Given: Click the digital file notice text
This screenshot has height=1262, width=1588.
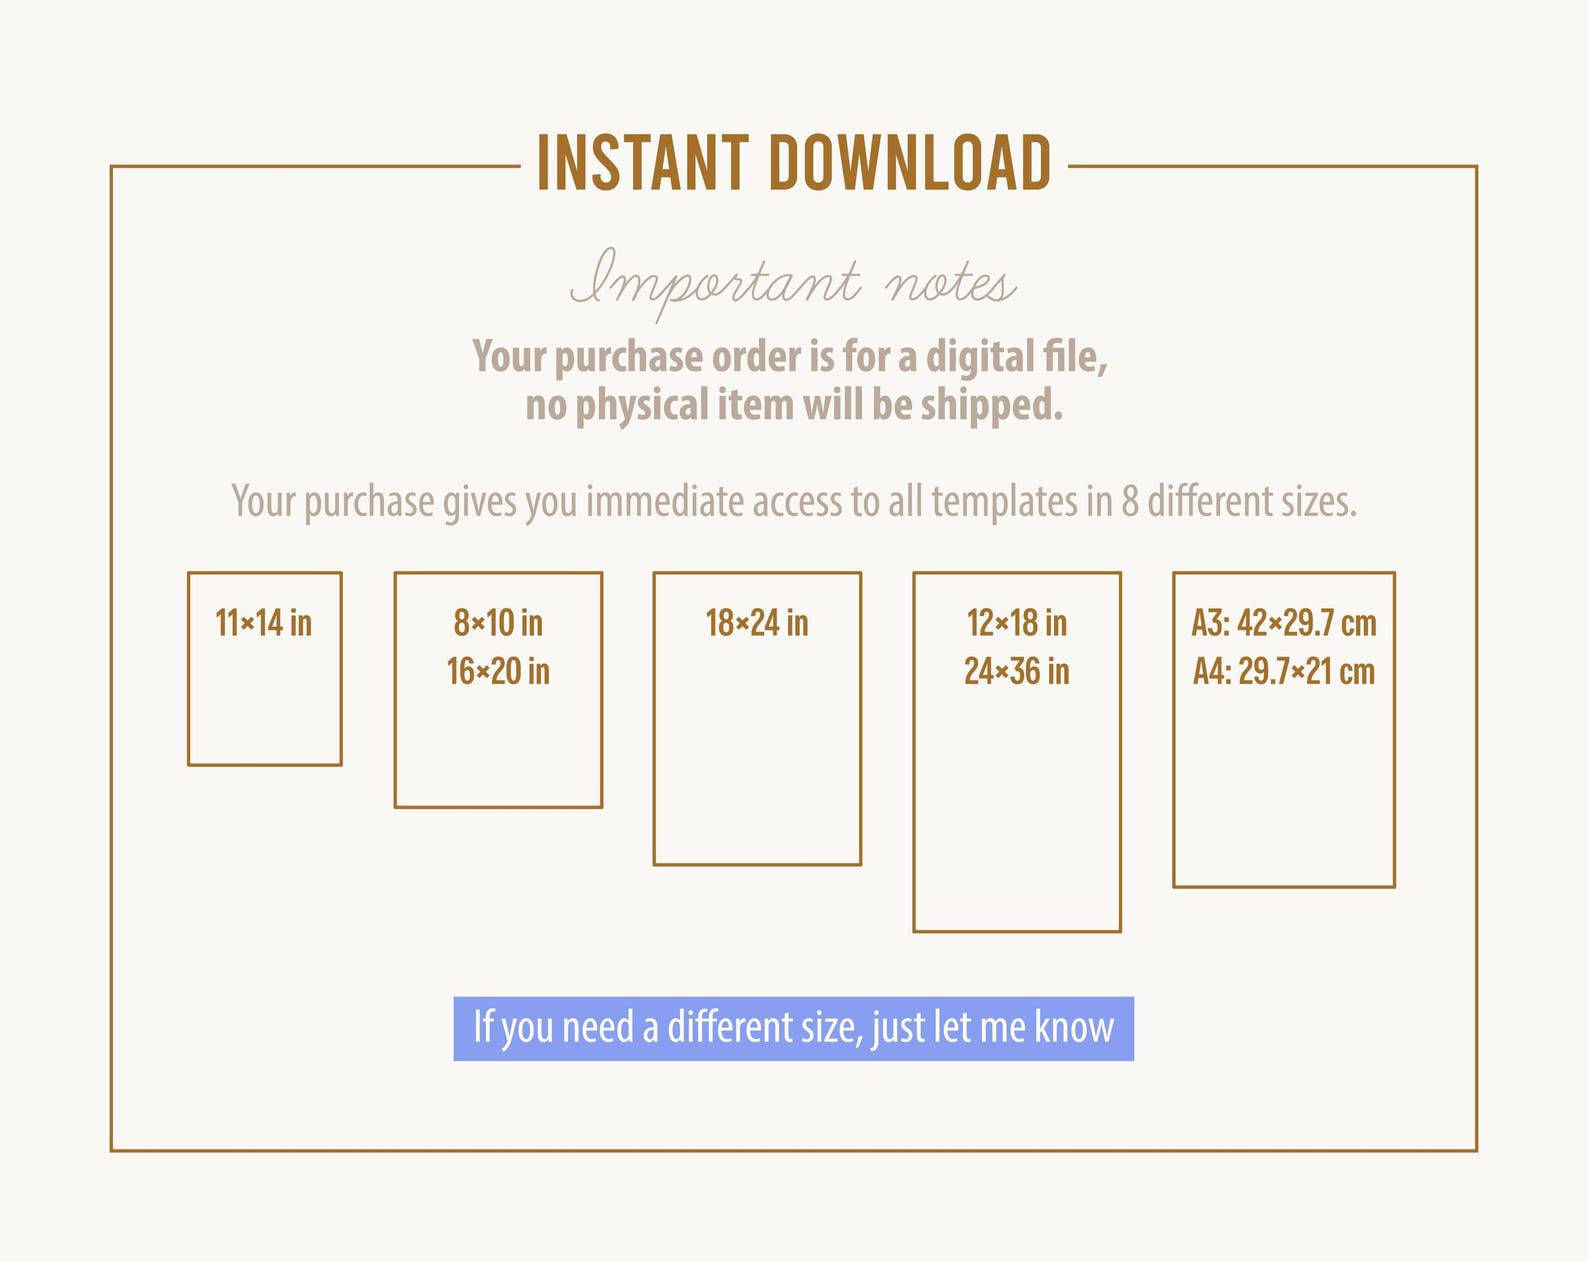Looking at the screenshot, I should pos(790,356).
